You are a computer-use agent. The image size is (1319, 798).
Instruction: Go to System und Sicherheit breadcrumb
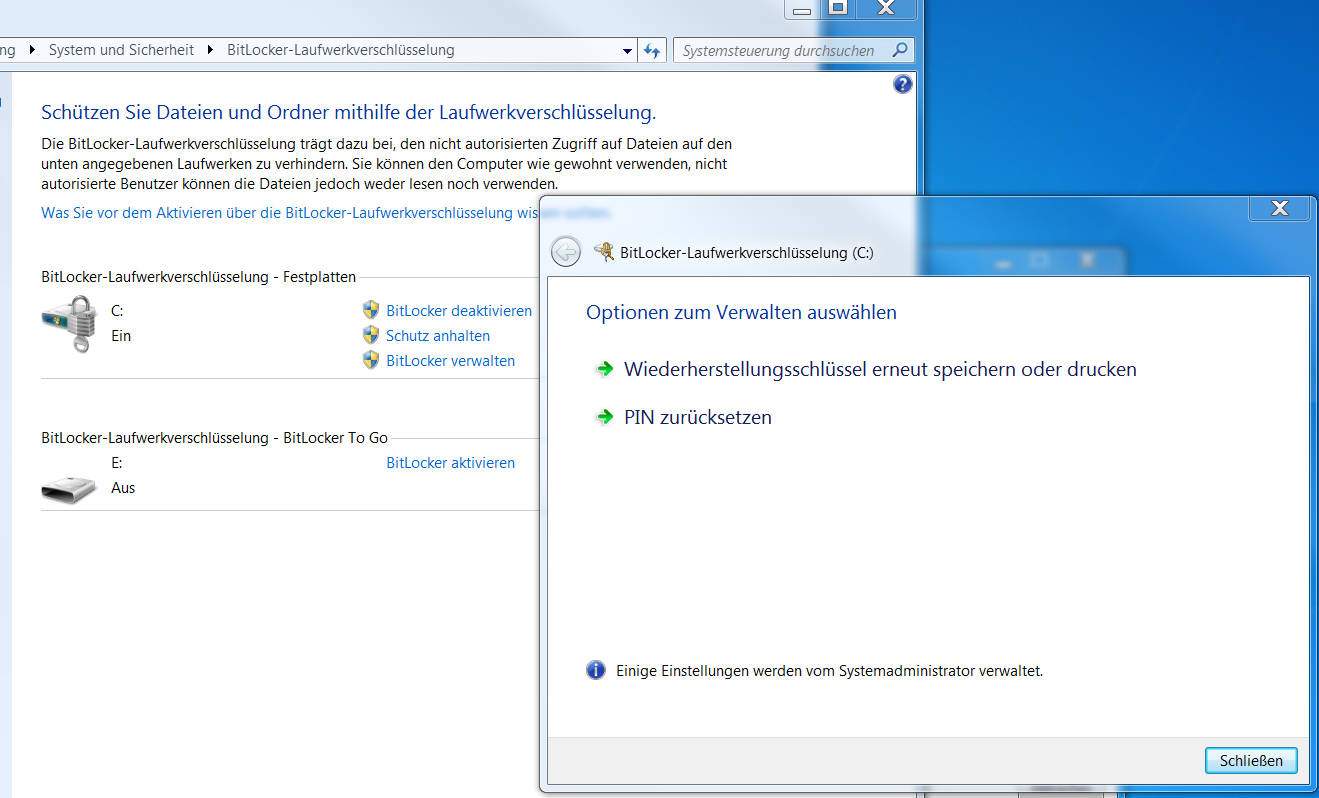121,49
